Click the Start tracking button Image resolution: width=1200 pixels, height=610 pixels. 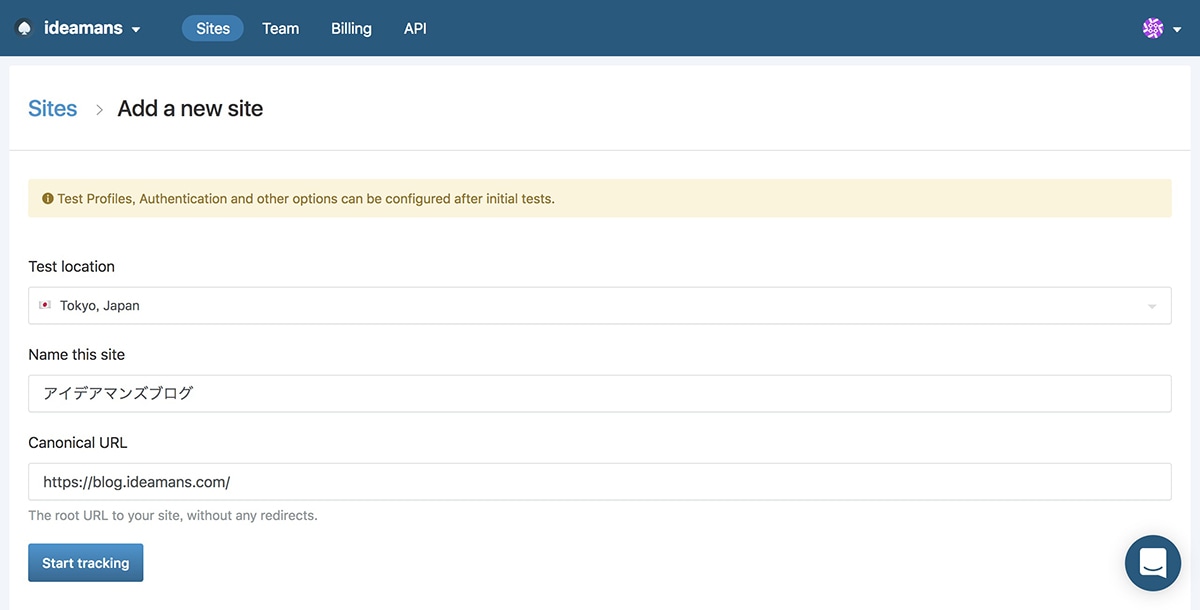(x=86, y=562)
